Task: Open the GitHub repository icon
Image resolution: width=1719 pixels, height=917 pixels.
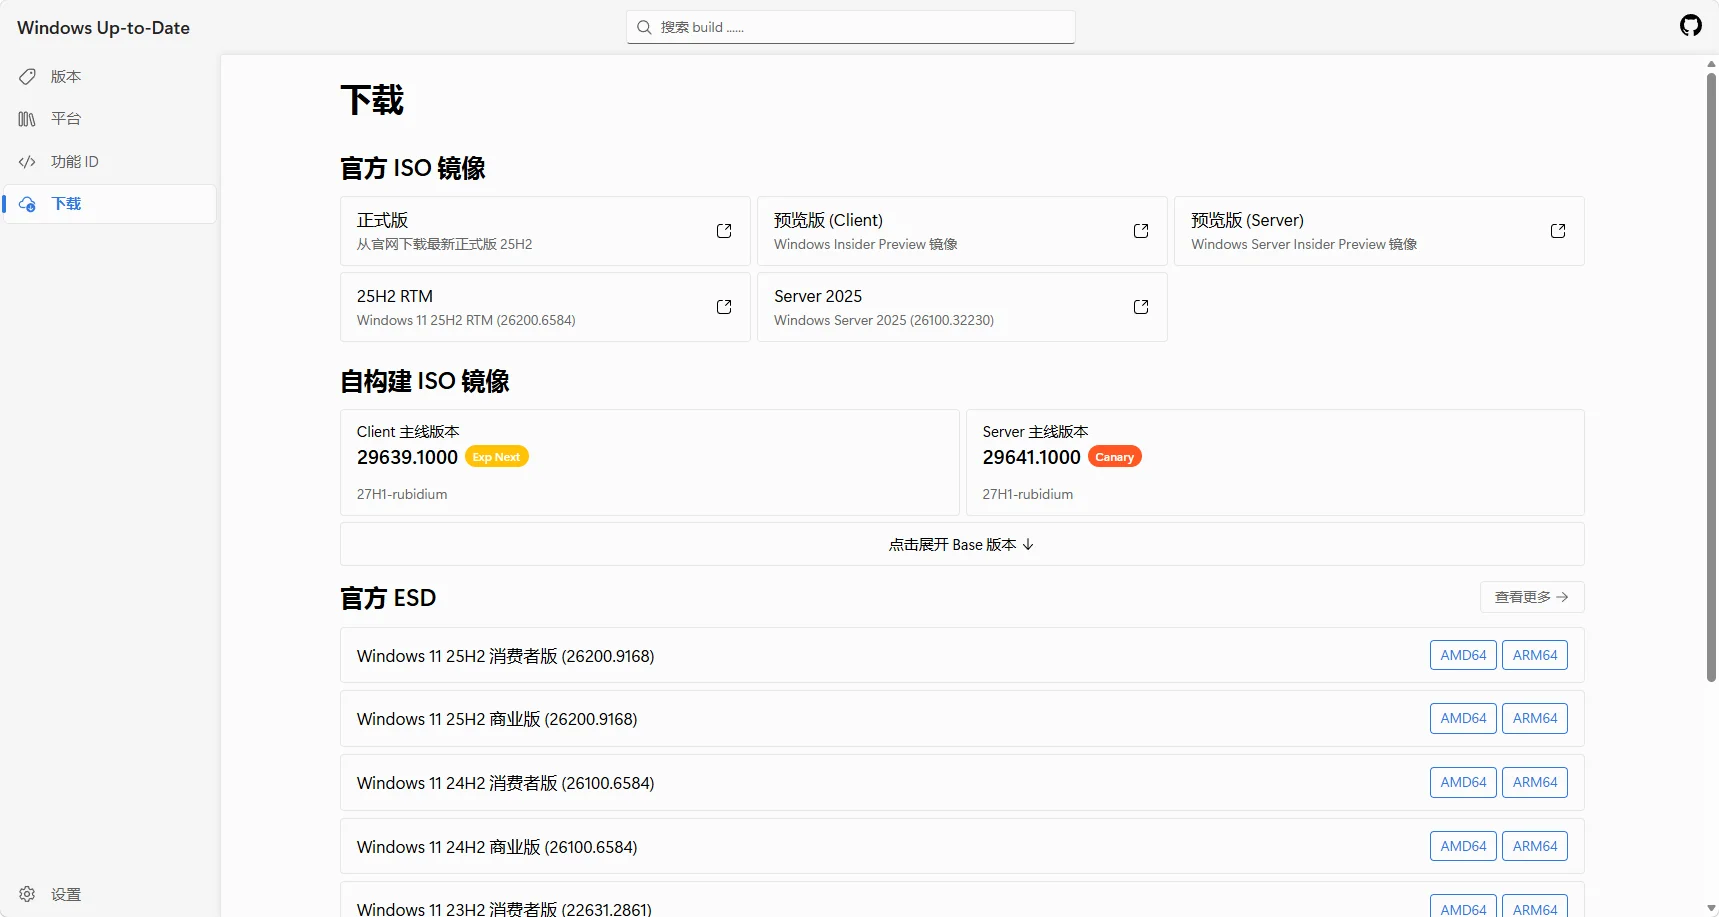Action: [1690, 26]
